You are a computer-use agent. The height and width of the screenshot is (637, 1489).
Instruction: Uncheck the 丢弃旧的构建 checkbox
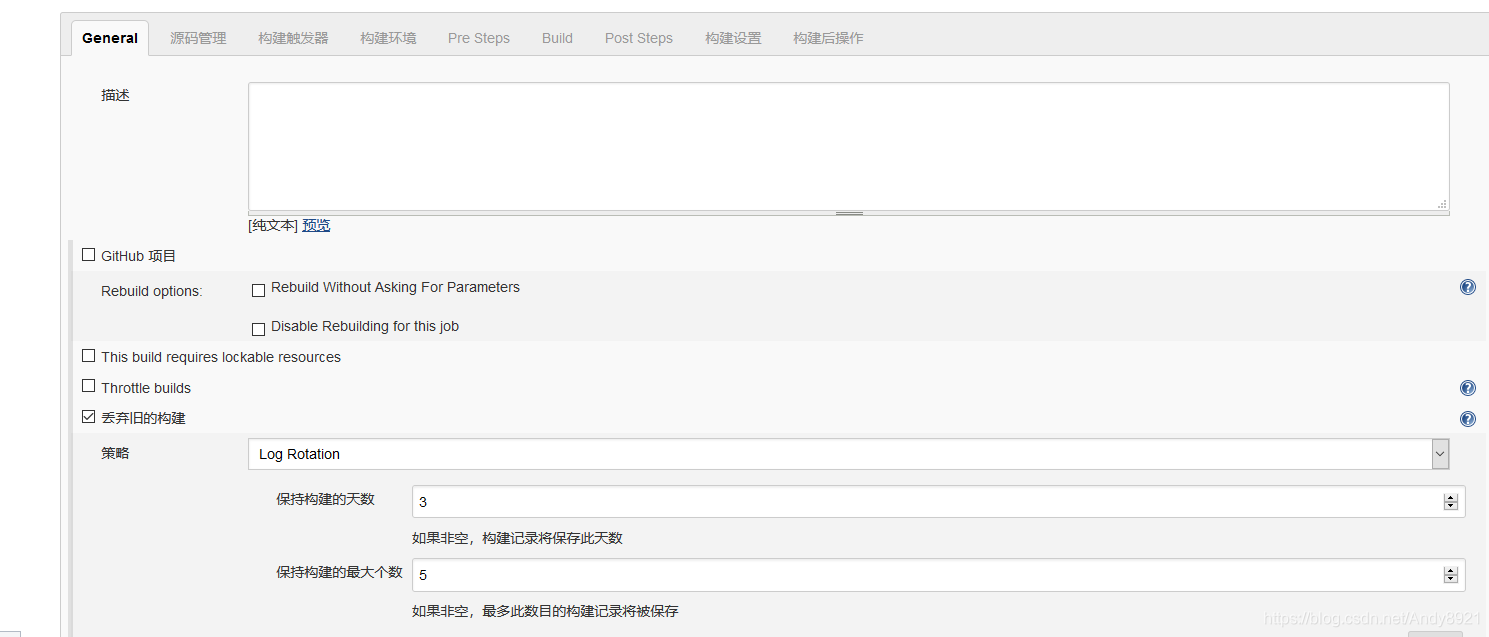click(89, 417)
